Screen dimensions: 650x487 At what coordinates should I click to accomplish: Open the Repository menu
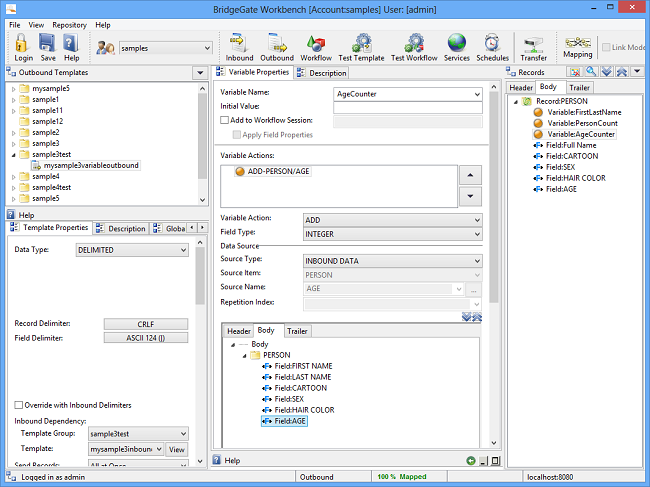click(69, 25)
